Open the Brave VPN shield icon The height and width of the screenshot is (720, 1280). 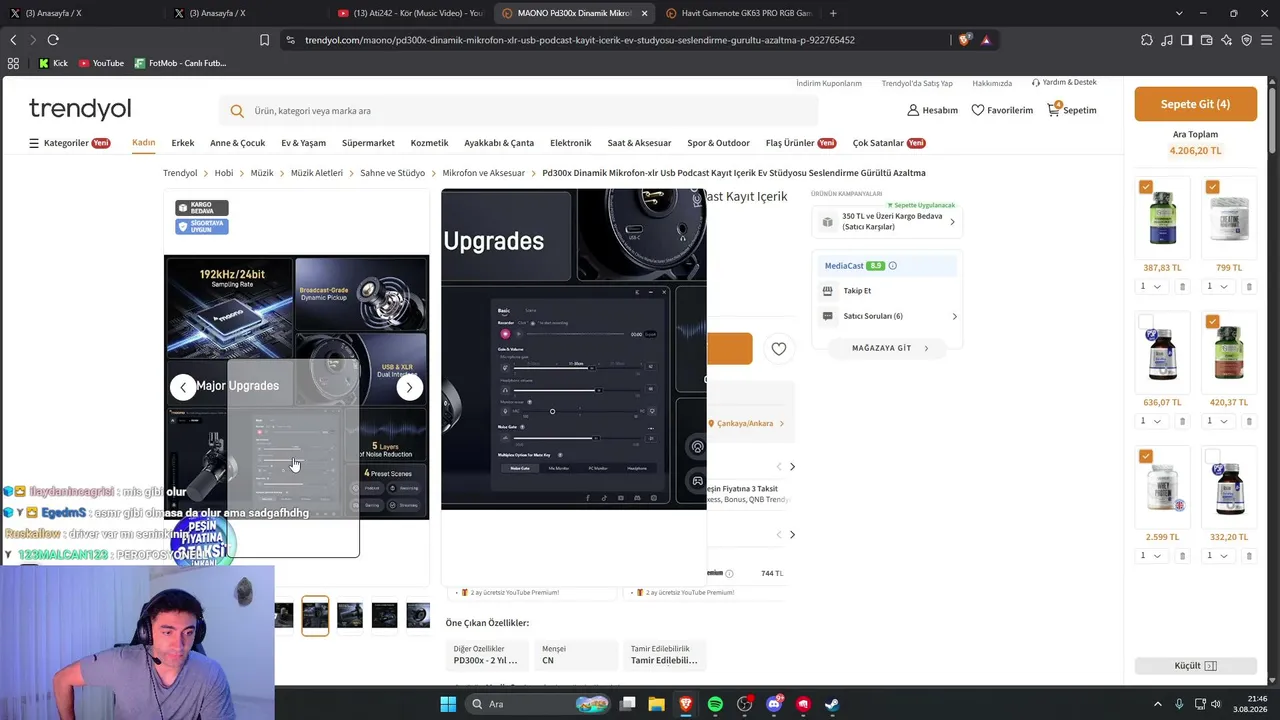click(1246, 40)
